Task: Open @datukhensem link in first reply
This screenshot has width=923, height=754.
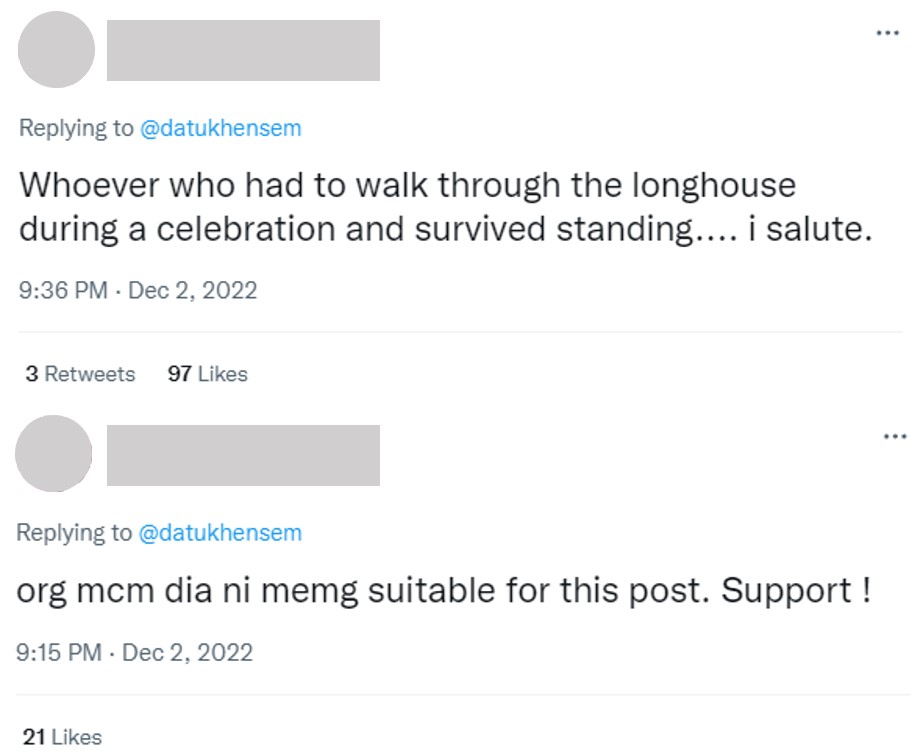Action: point(221,128)
